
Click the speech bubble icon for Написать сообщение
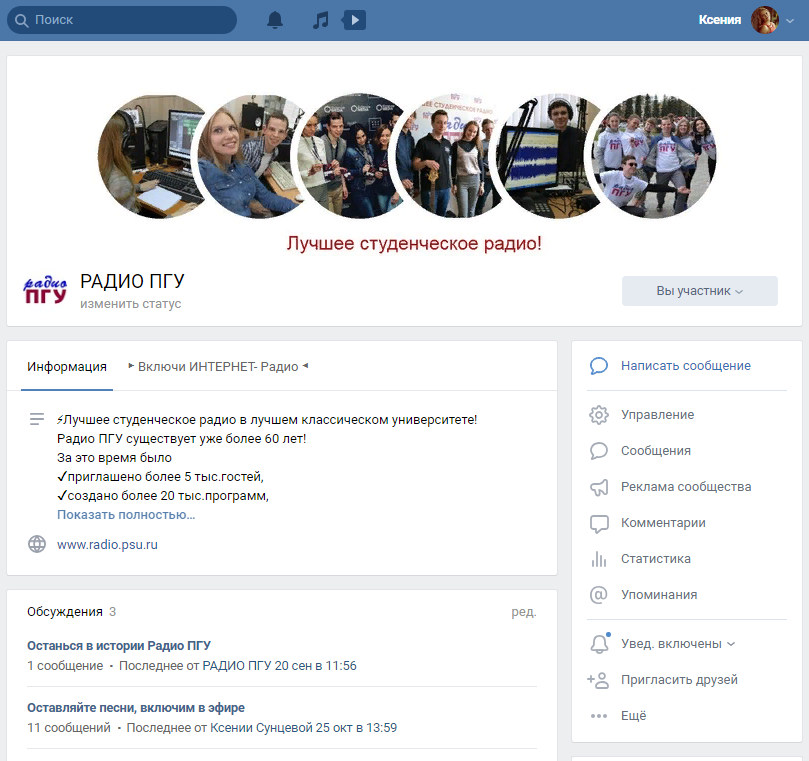pos(598,366)
